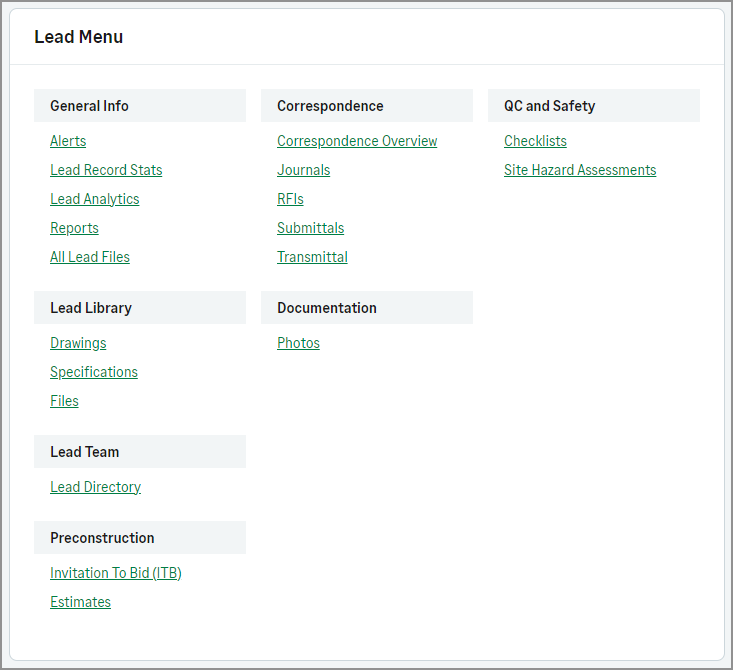The width and height of the screenshot is (733, 670).
Task: Open the Estimates link
Action: click(80, 602)
